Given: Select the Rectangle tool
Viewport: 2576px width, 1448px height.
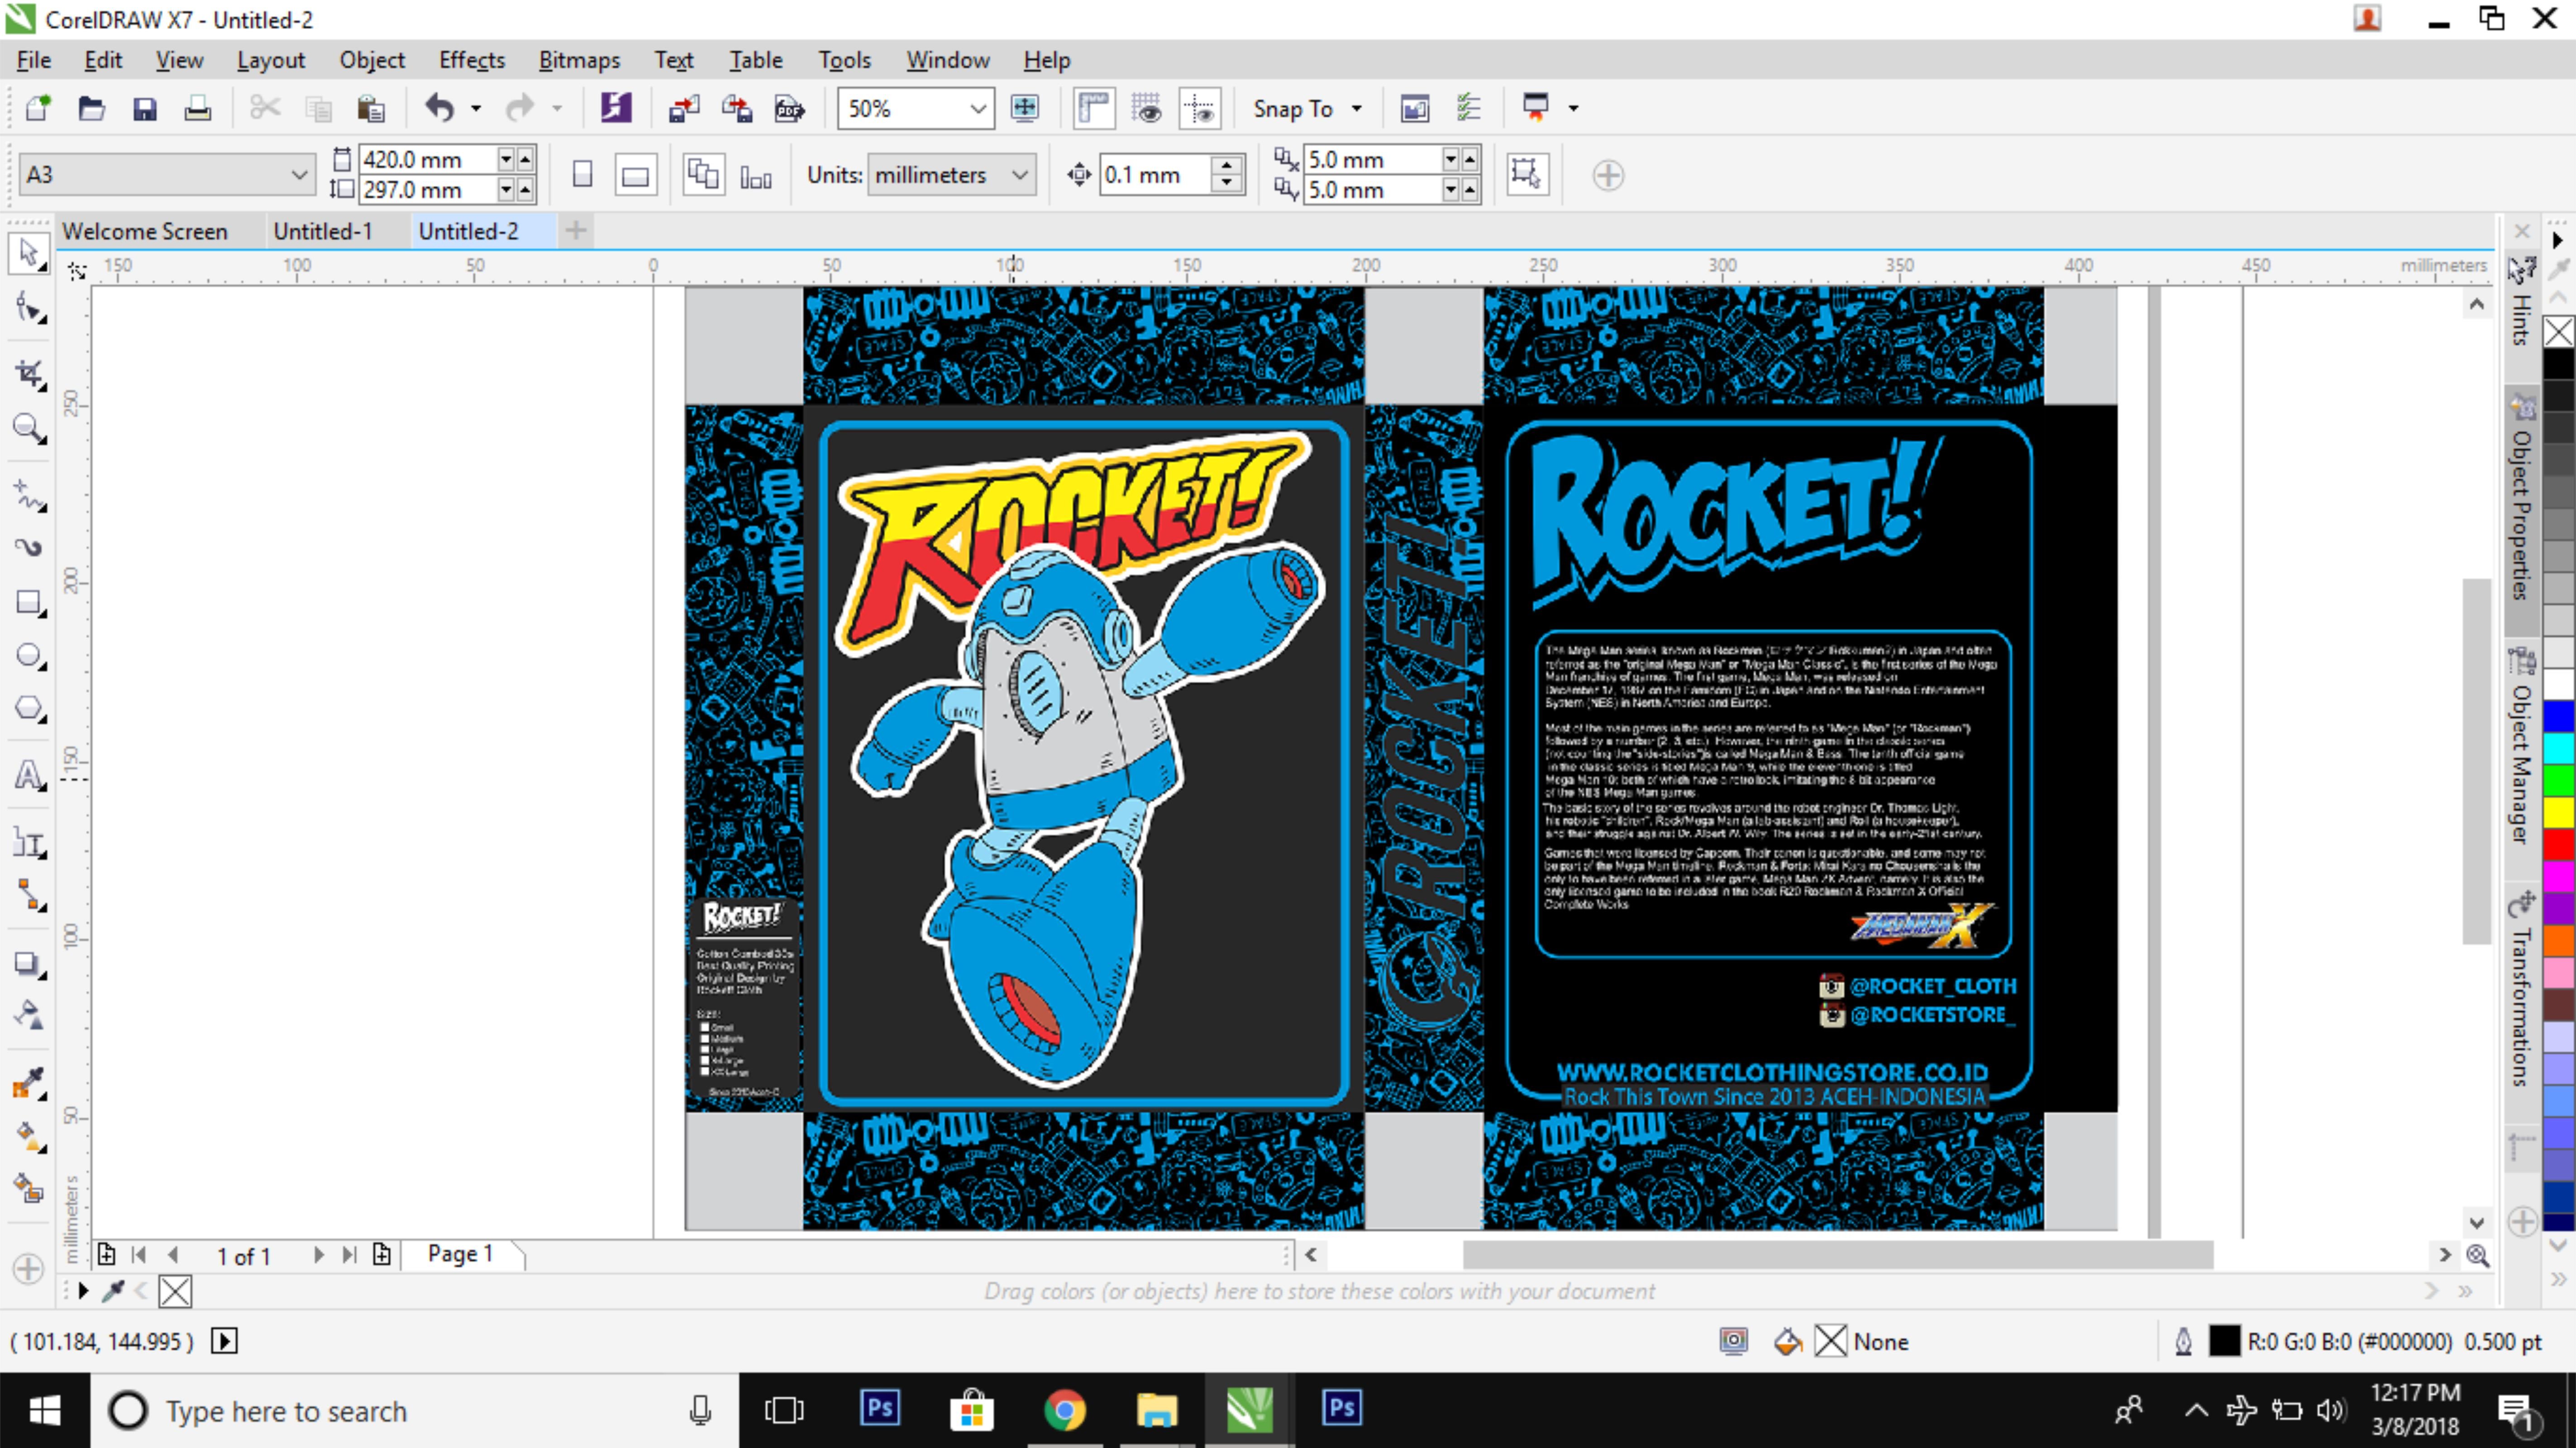Looking at the screenshot, I should (x=28, y=602).
